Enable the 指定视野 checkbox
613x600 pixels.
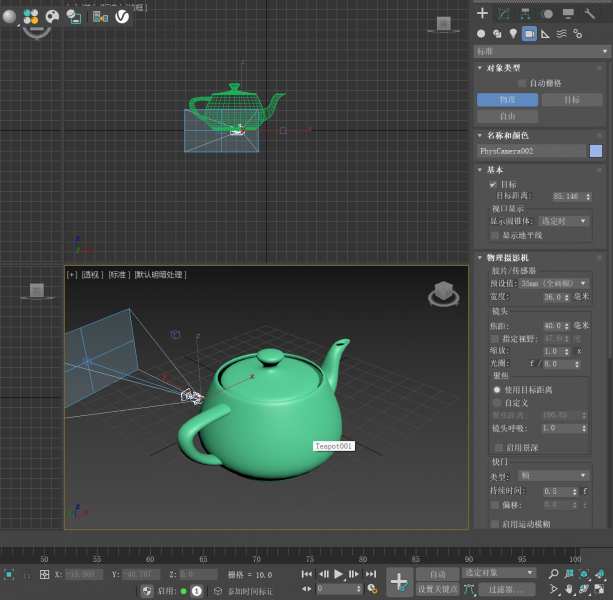(495, 339)
